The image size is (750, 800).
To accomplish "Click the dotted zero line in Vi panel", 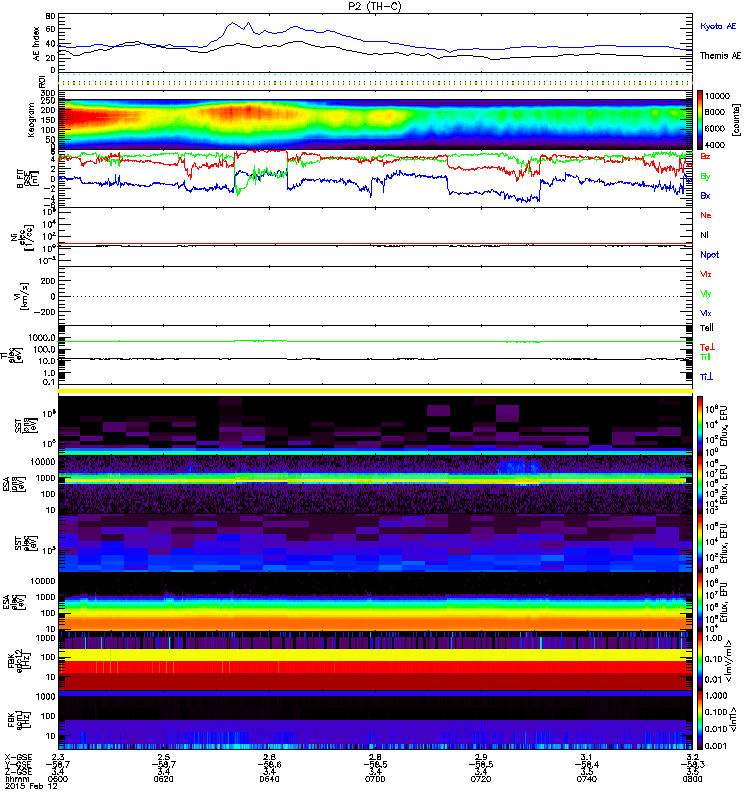I will coord(375,296).
